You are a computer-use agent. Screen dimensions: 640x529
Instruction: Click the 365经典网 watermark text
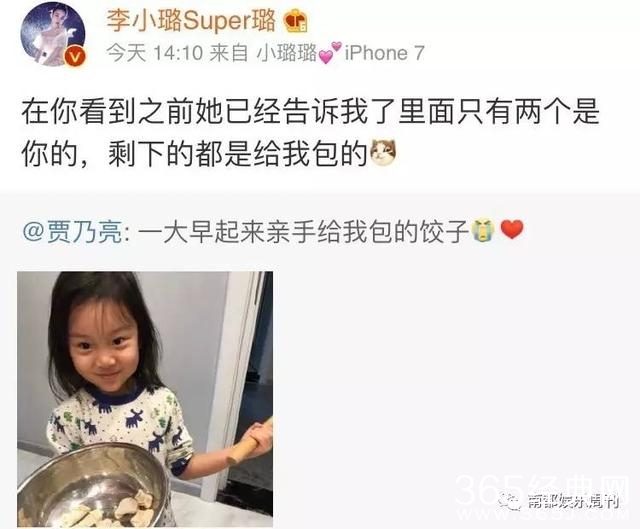[x=543, y=492]
